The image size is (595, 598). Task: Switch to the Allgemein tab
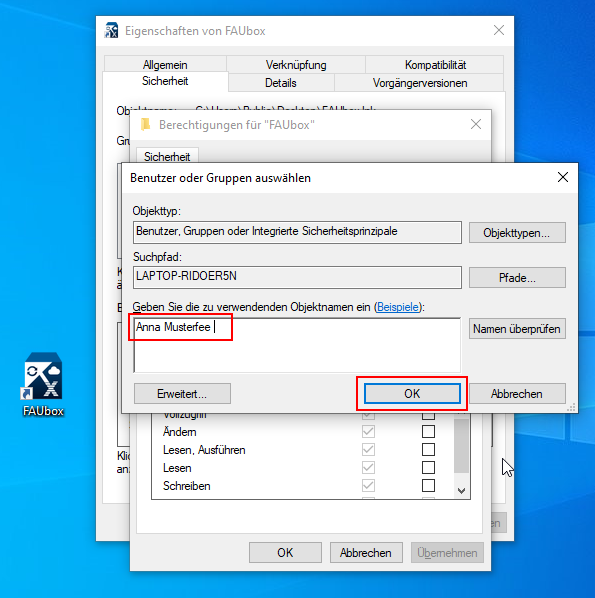[x=165, y=64]
